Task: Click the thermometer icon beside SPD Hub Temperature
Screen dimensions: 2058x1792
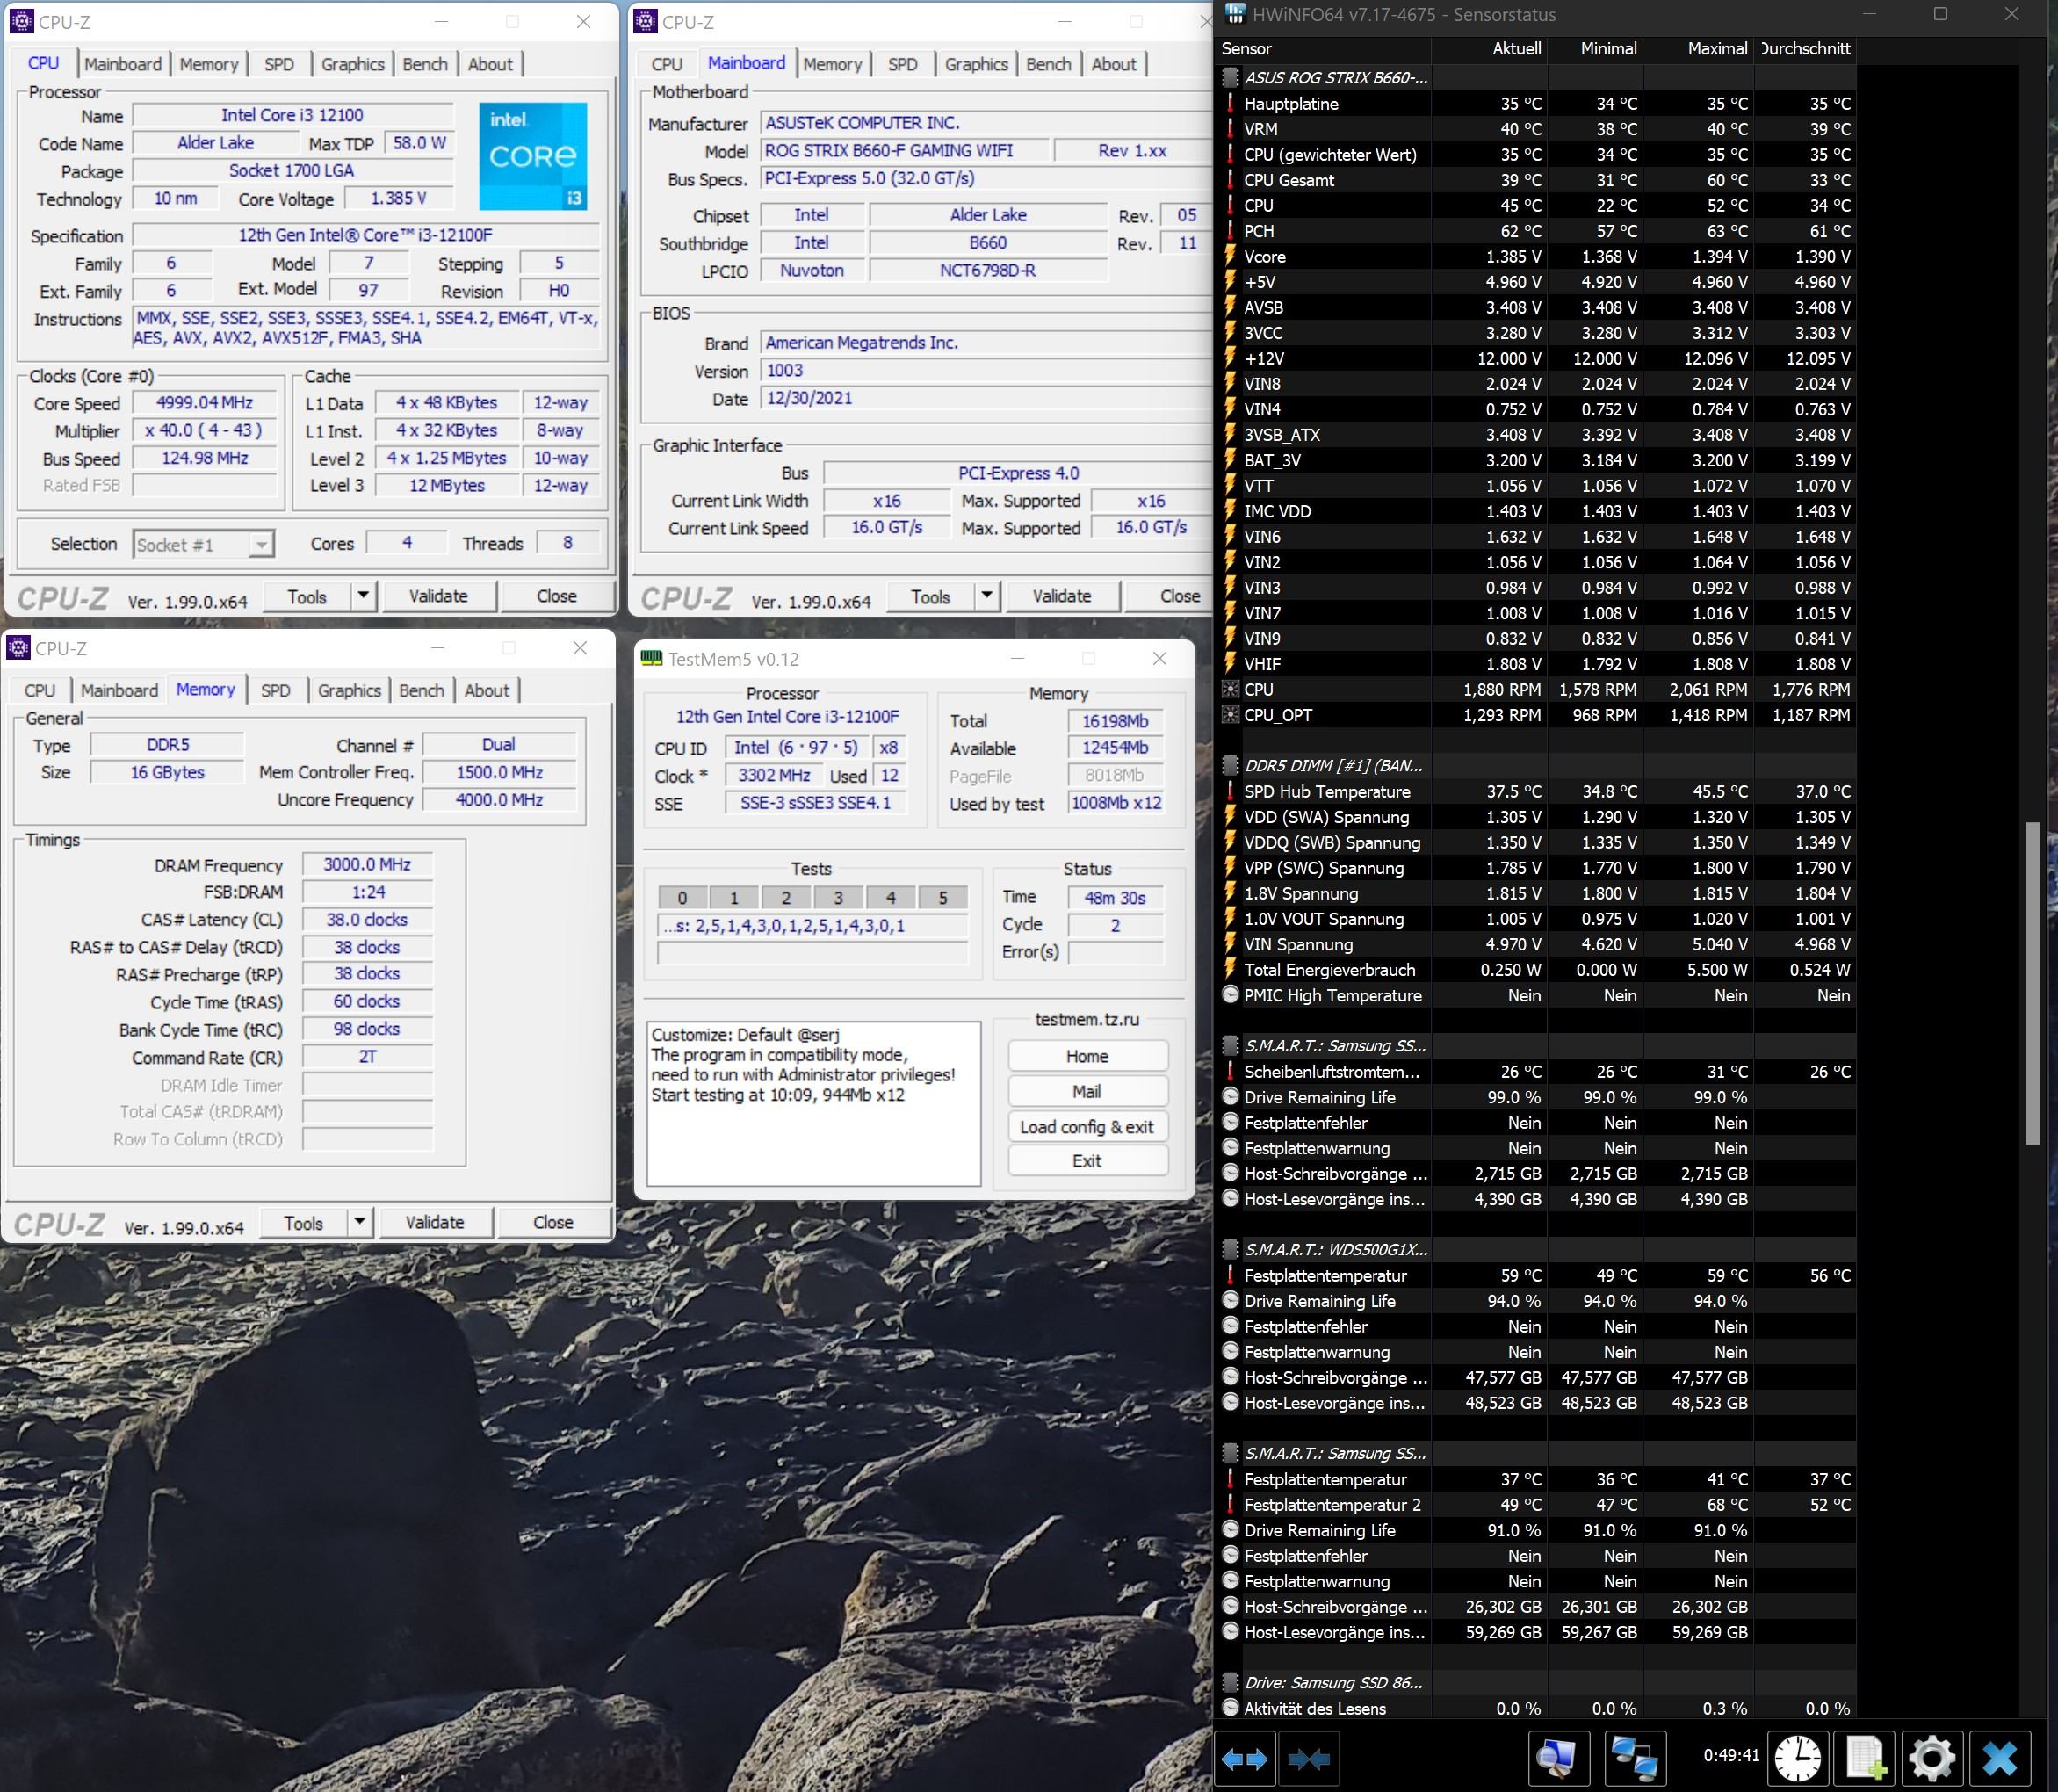Action: (1230, 791)
